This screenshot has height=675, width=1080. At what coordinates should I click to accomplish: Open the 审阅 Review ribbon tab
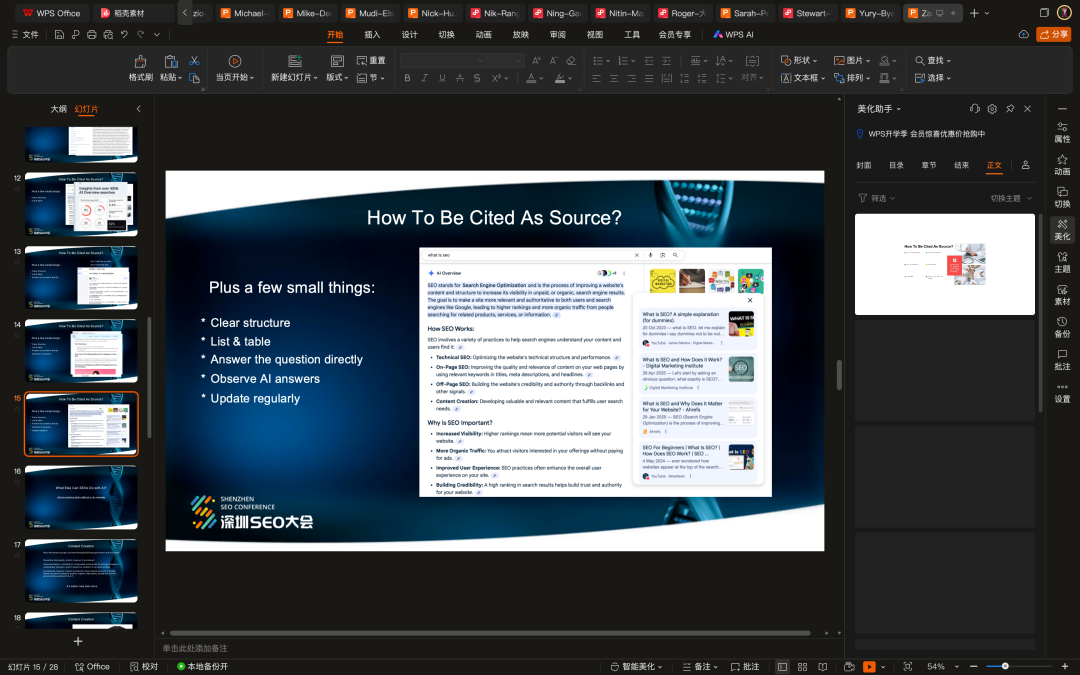pyautogui.click(x=557, y=34)
